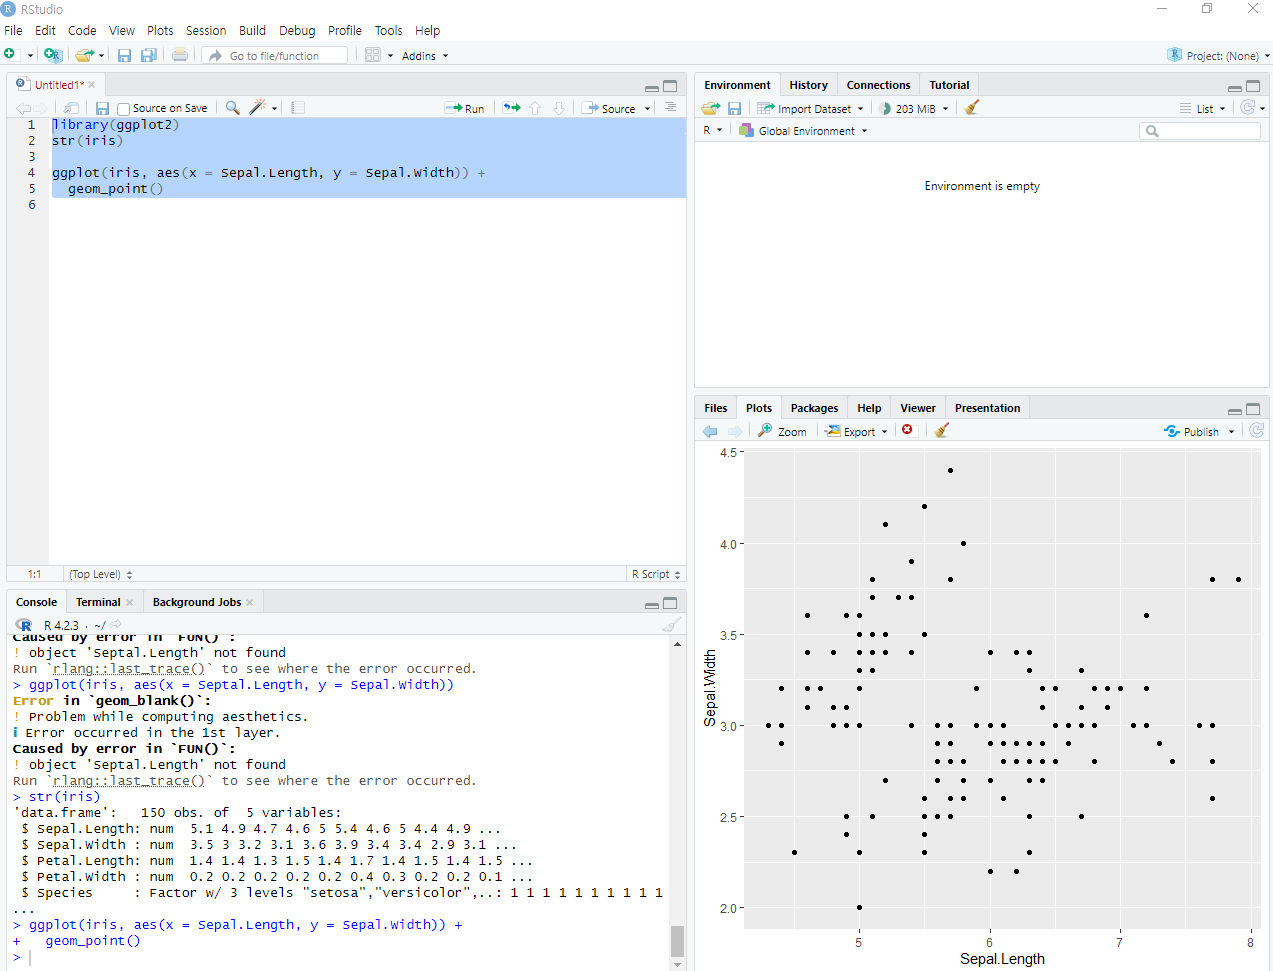Clear the console with the broom icon
This screenshot has width=1273, height=971.
coord(671,625)
